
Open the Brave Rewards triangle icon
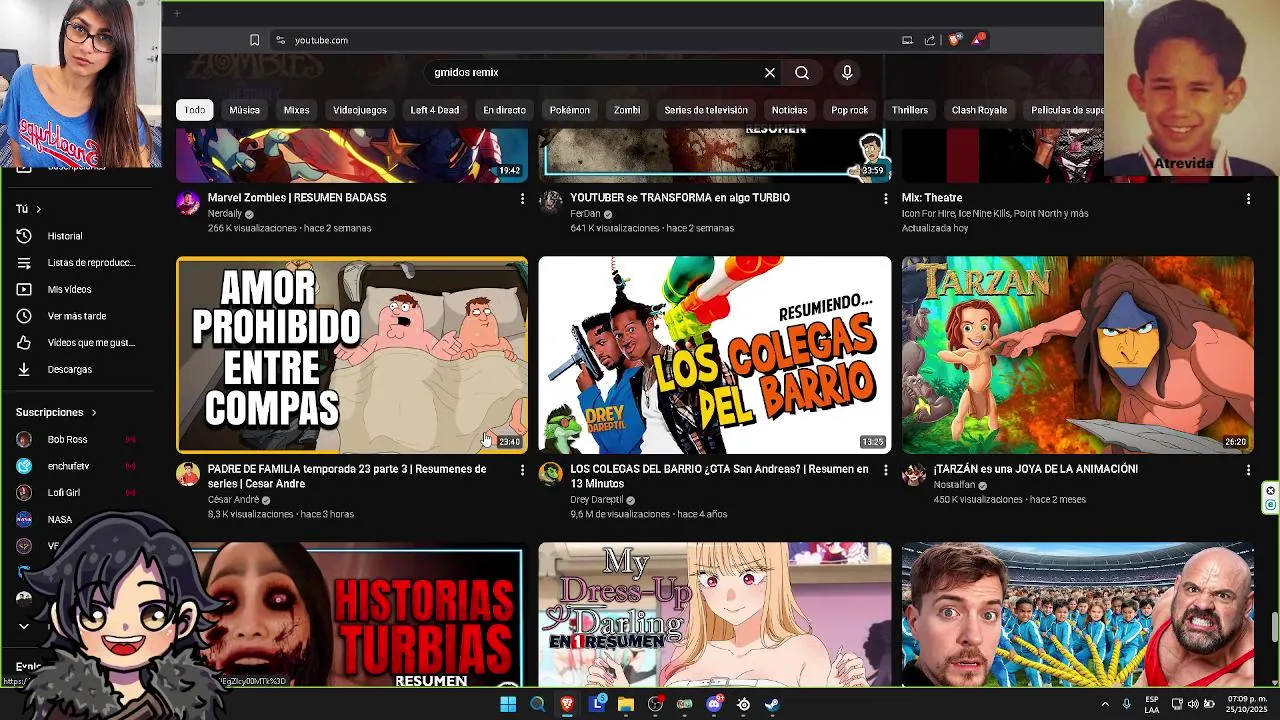[978, 40]
